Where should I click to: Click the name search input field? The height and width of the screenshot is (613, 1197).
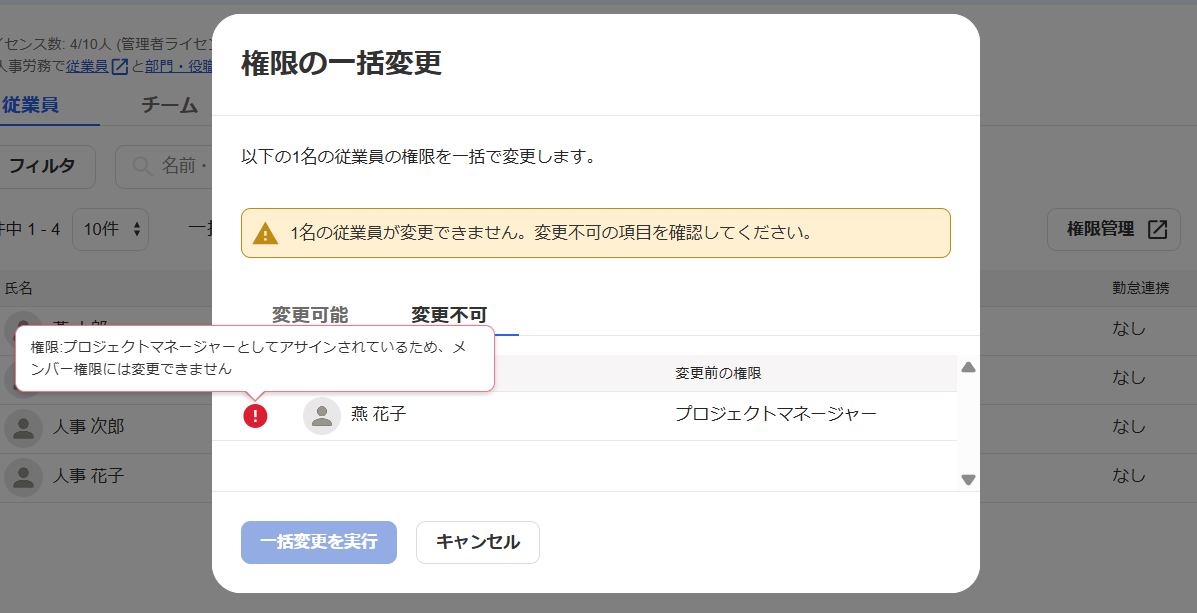(x=164, y=166)
